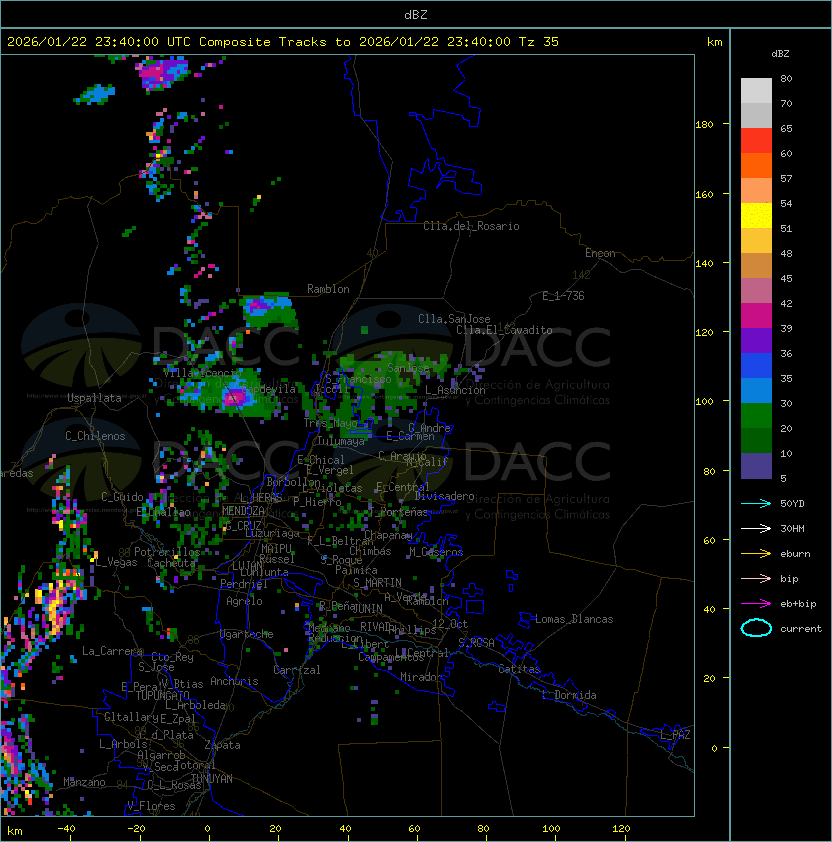Pick the red 60–65 dBZ swatch
The width and height of the screenshot is (832, 842).
(756, 140)
